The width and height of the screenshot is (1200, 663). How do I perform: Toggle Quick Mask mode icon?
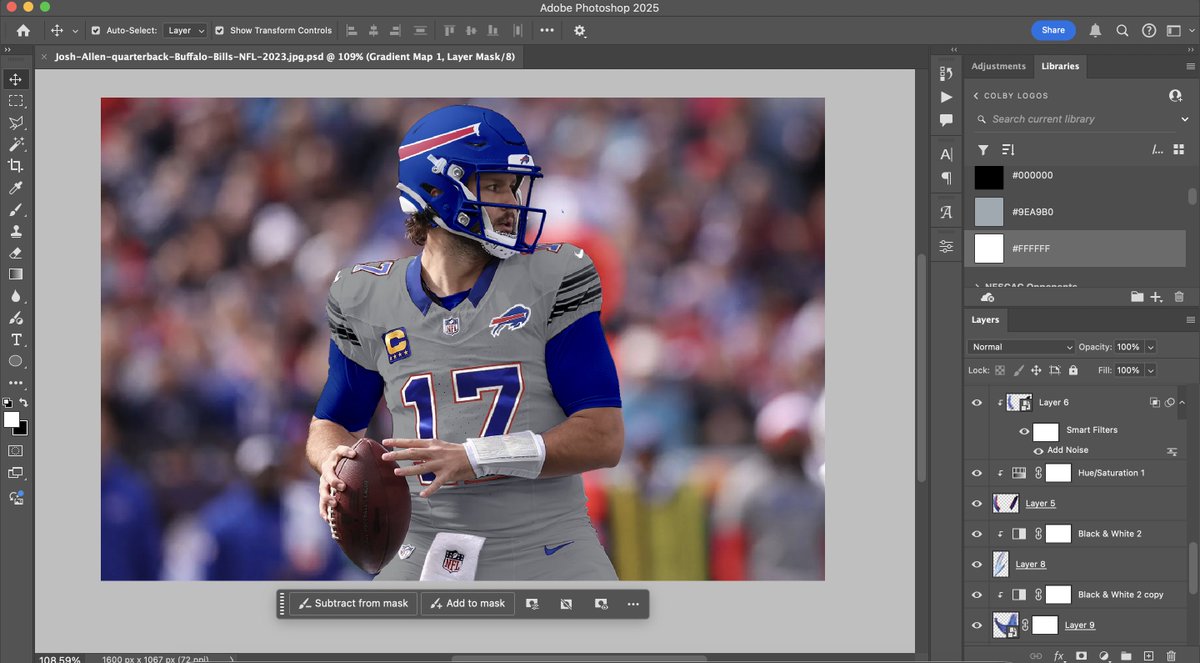pyautogui.click(x=15, y=451)
